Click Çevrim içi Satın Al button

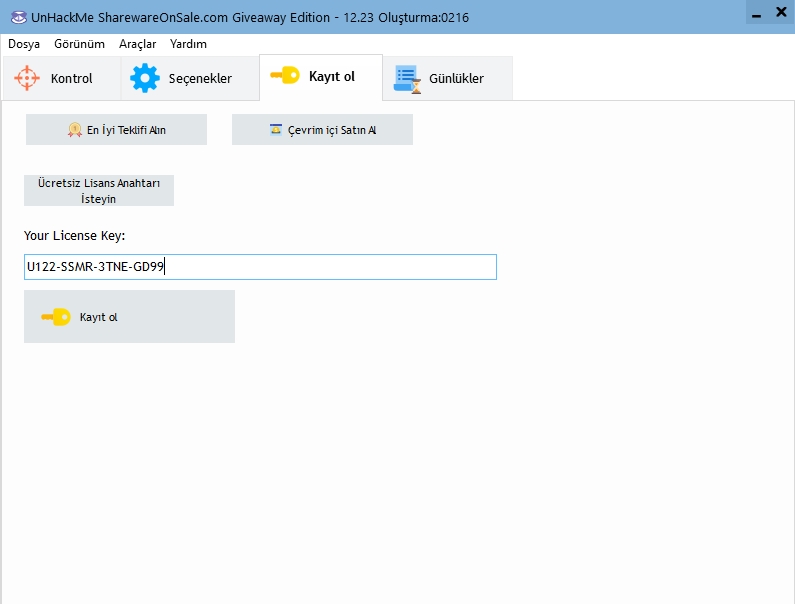(322, 130)
